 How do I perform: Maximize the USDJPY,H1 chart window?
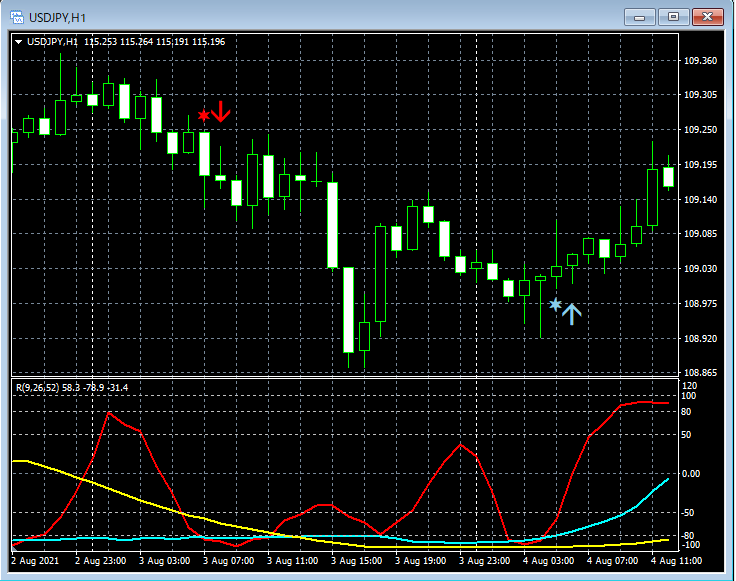pos(673,17)
